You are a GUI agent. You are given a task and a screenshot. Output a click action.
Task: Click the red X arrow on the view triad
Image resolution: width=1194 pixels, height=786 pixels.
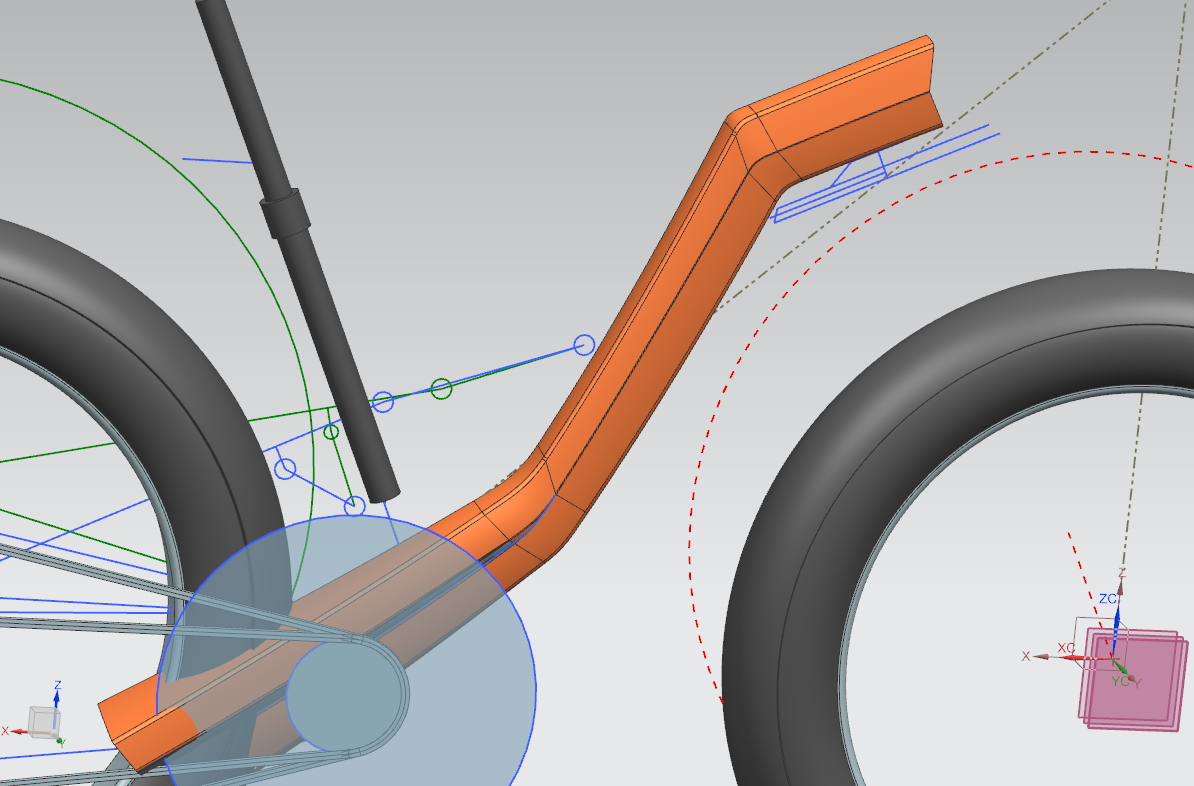(17, 731)
